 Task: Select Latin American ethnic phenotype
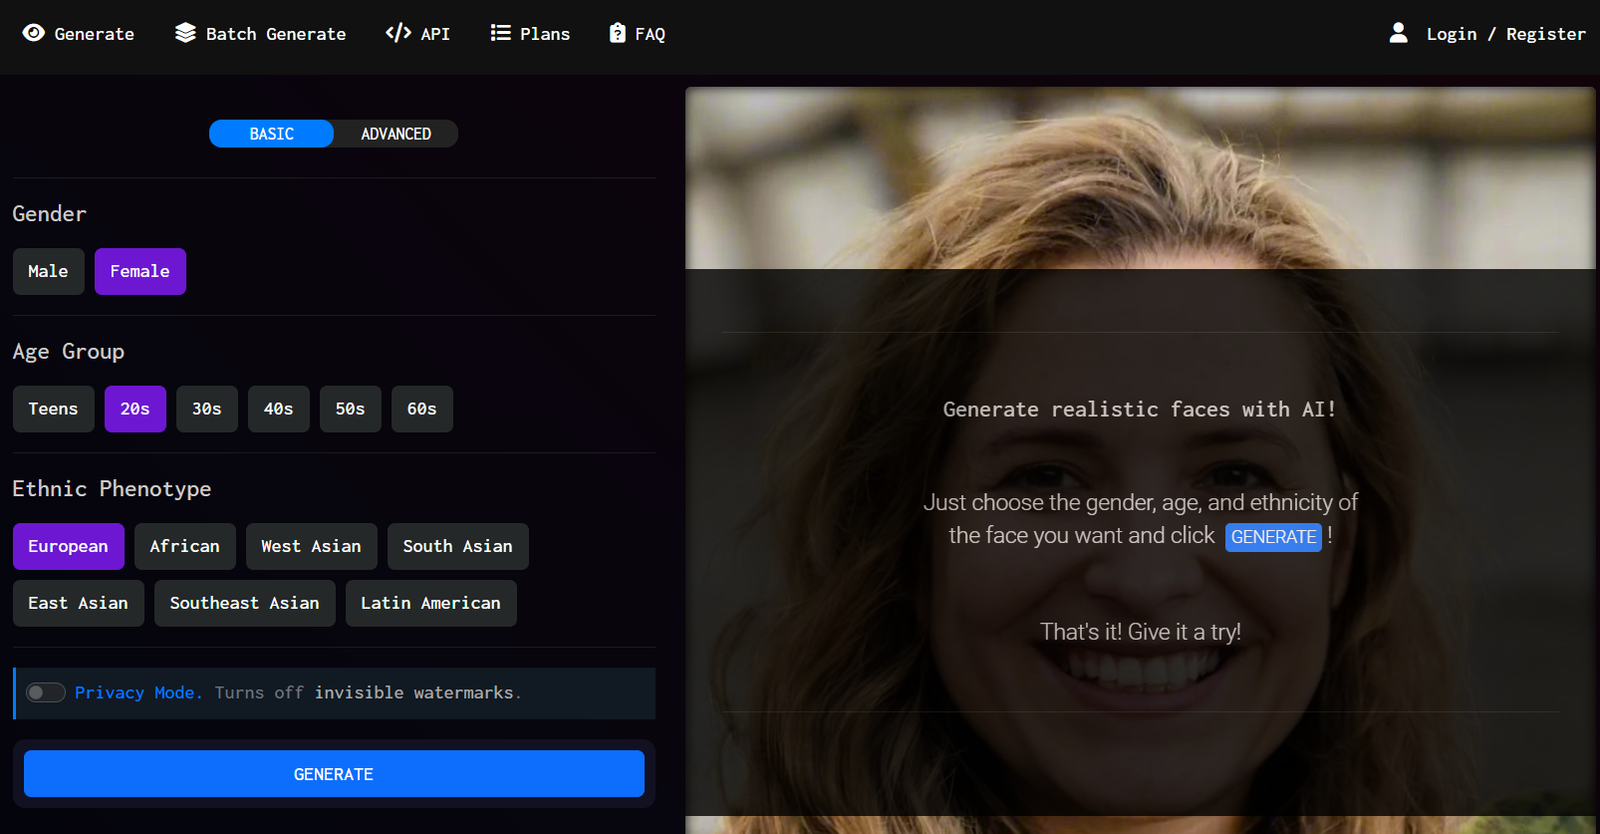[x=431, y=603]
